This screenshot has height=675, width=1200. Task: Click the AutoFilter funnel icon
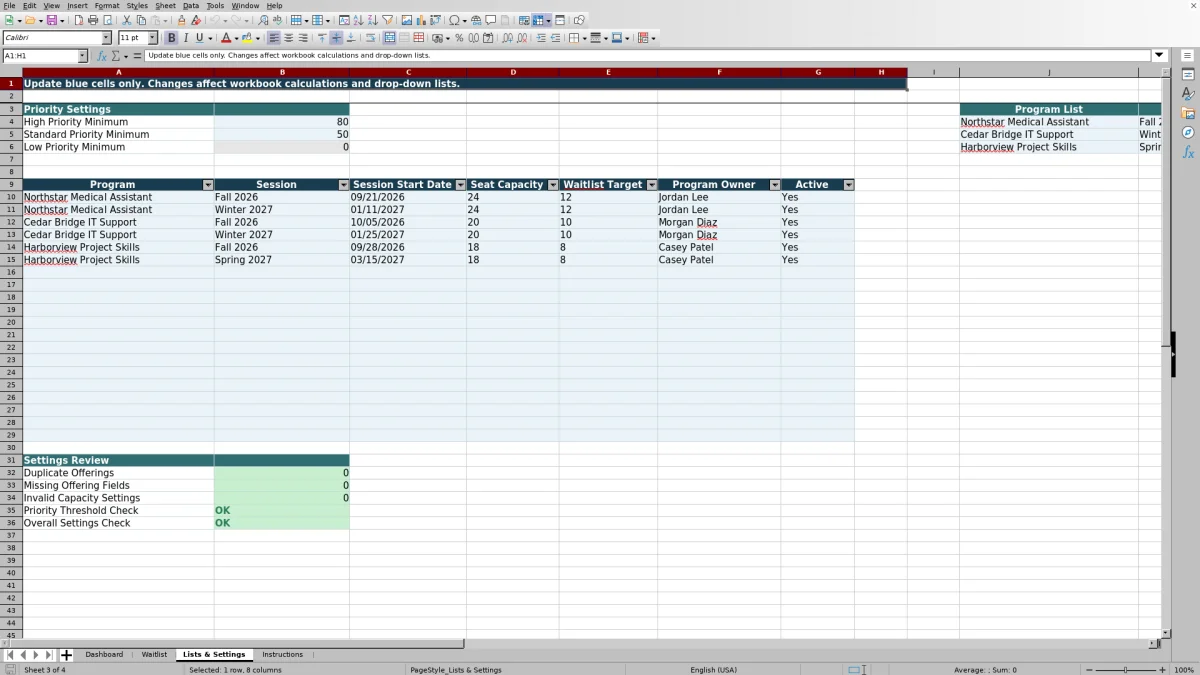pyautogui.click(x=386, y=20)
